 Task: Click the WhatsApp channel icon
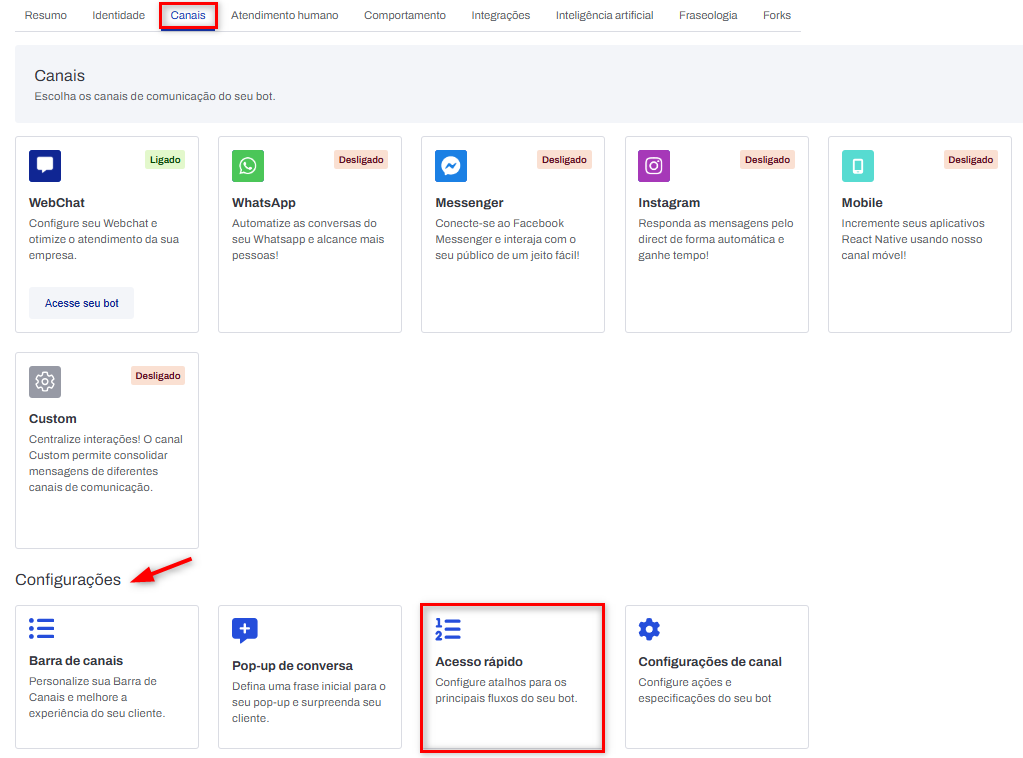point(248,166)
